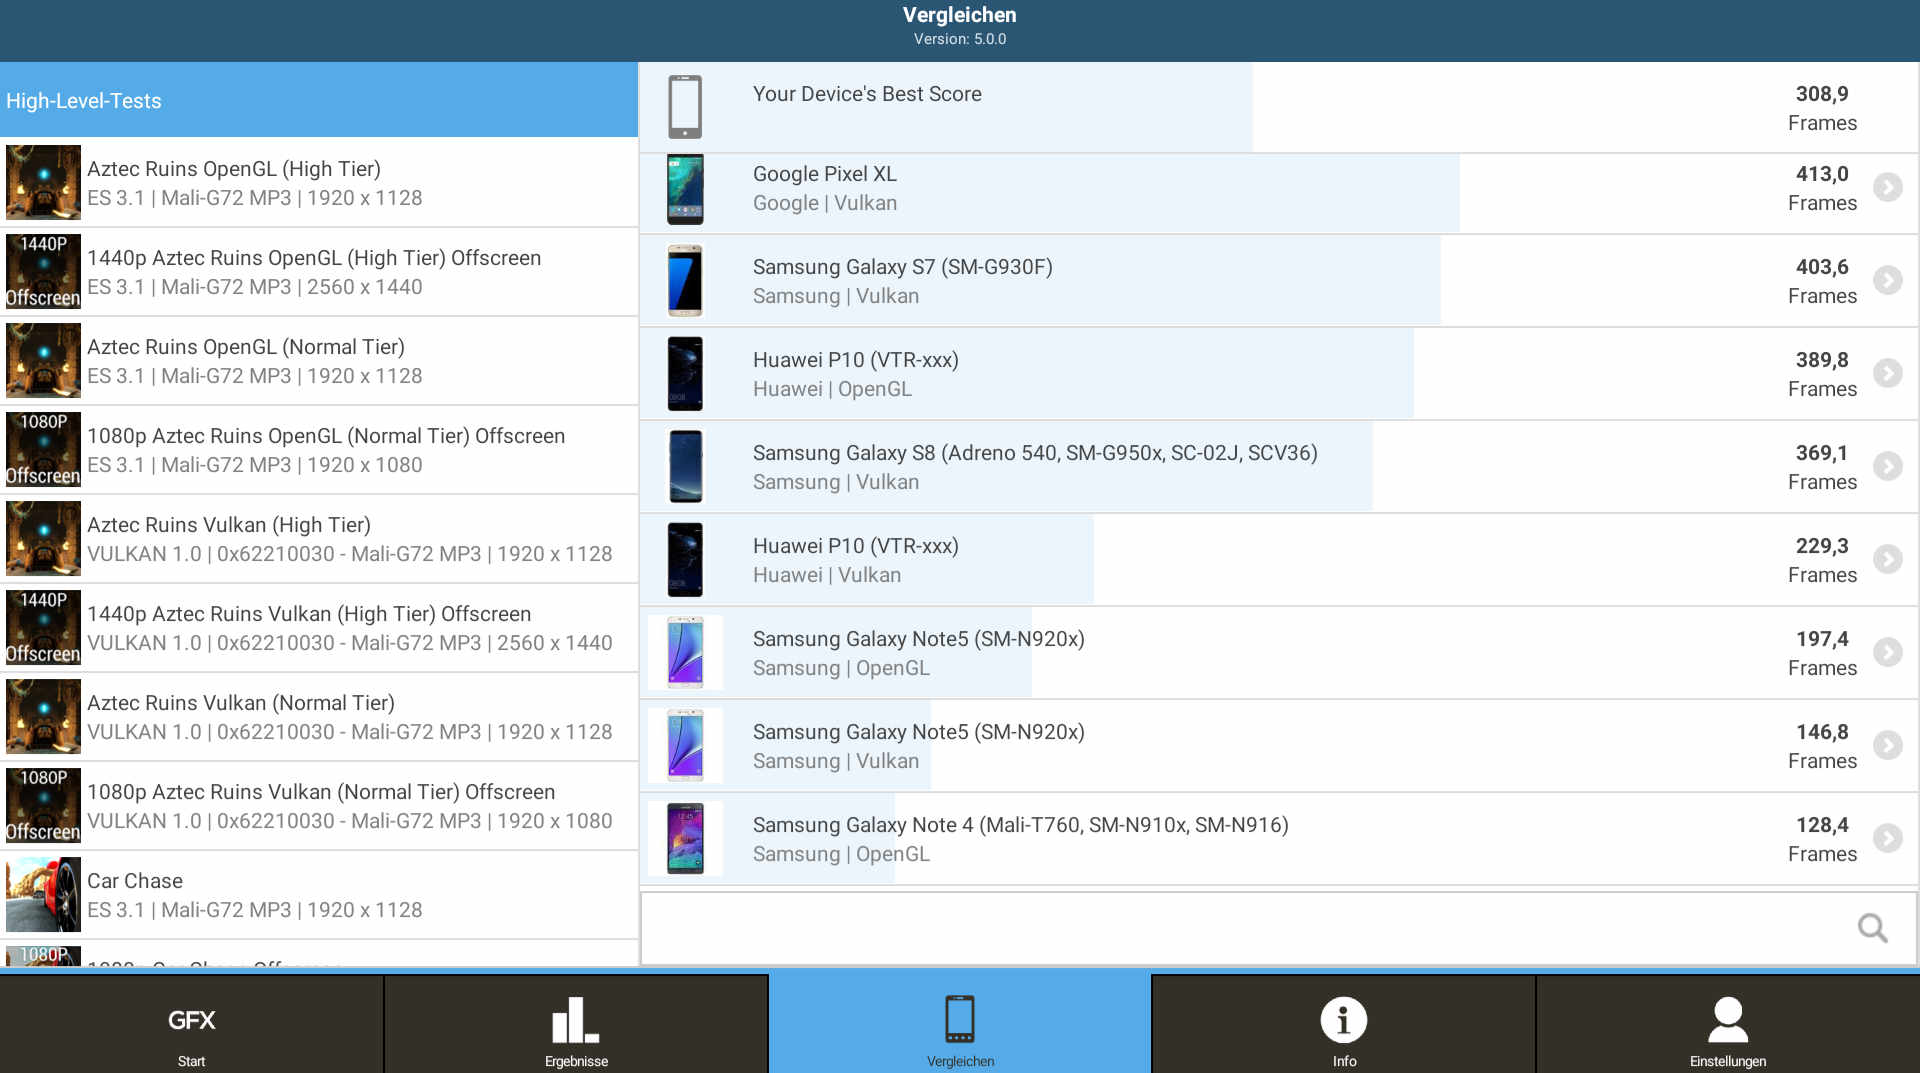Screen dimensions: 1920x1073
Task: Select 1080p Aztec Ruins OpenGL Offscreen test
Action: coord(319,450)
